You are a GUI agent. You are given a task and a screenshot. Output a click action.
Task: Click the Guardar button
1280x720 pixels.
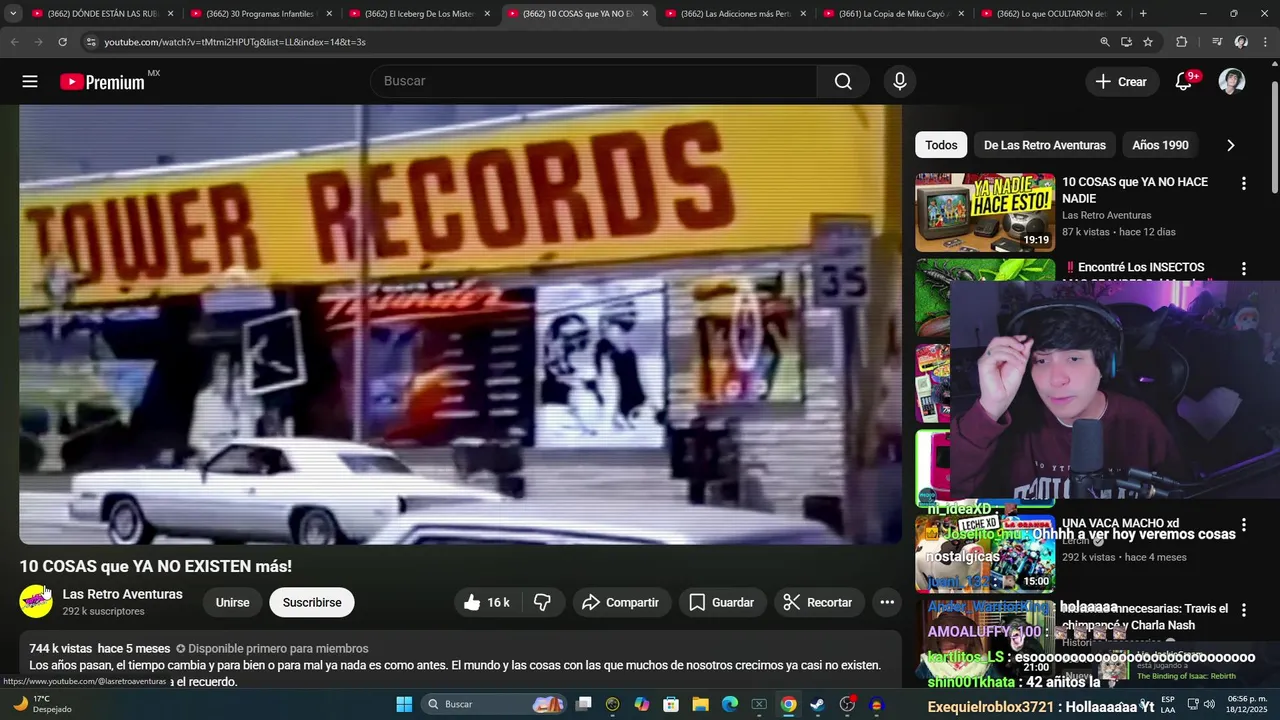tap(721, 602)
